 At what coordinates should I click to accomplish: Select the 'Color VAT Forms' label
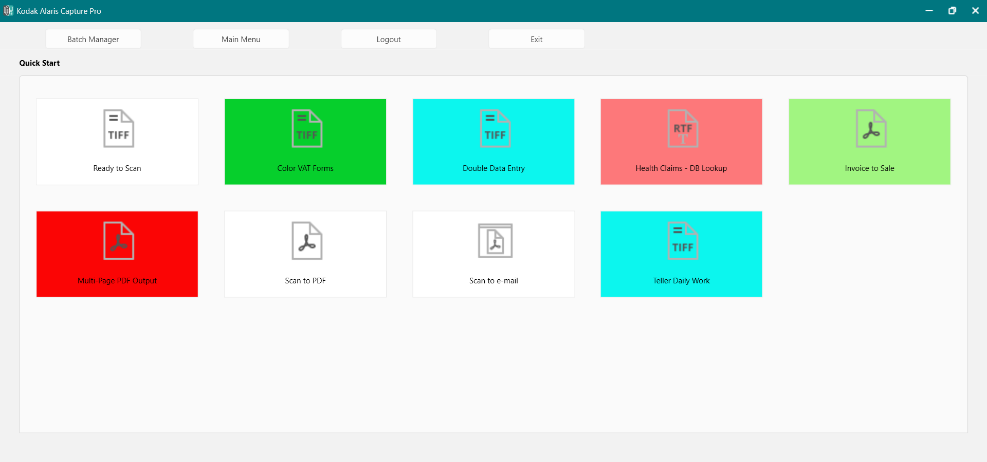tap(305, 169)
